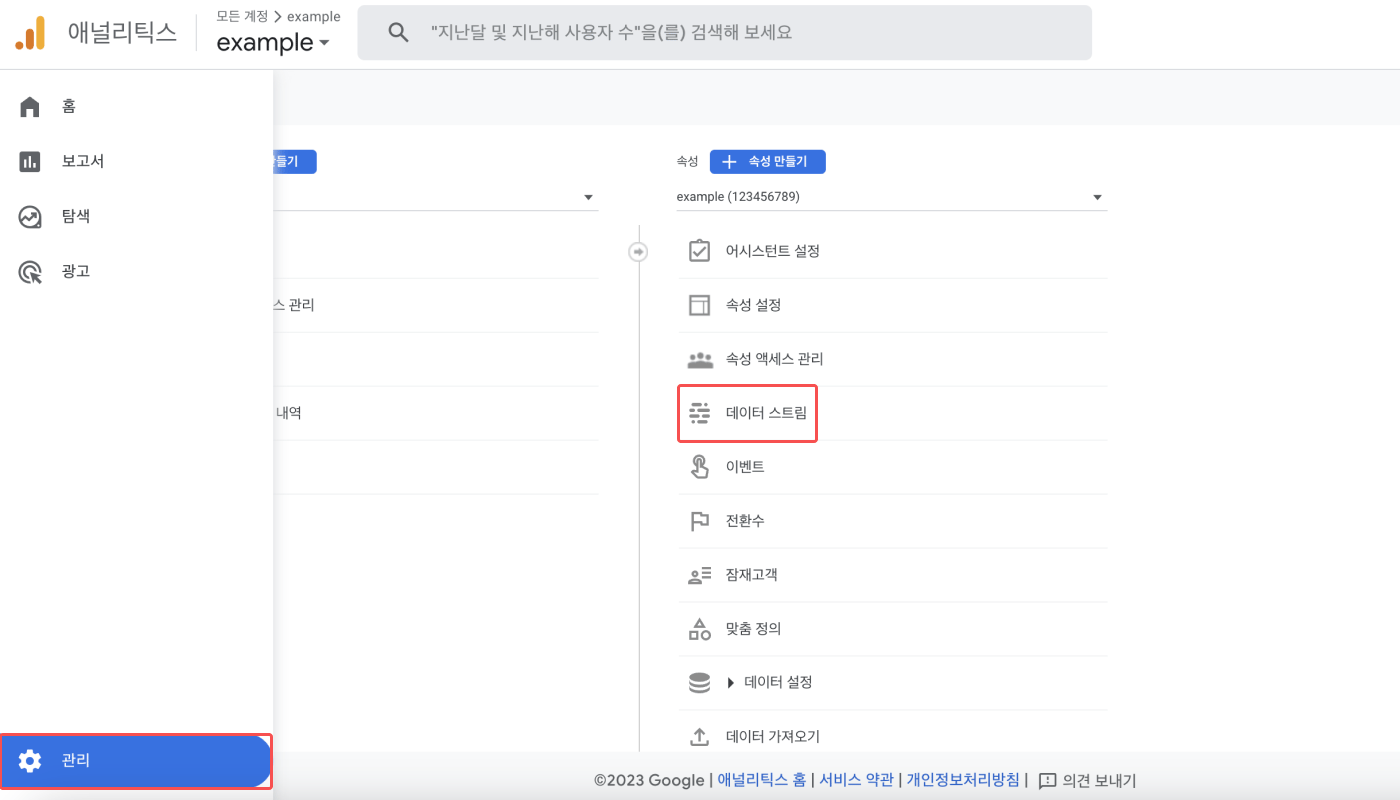Click the shapes icon for 맞춤 정의
This screenshot has height=800, width=1400.
(x=700, y=629)
